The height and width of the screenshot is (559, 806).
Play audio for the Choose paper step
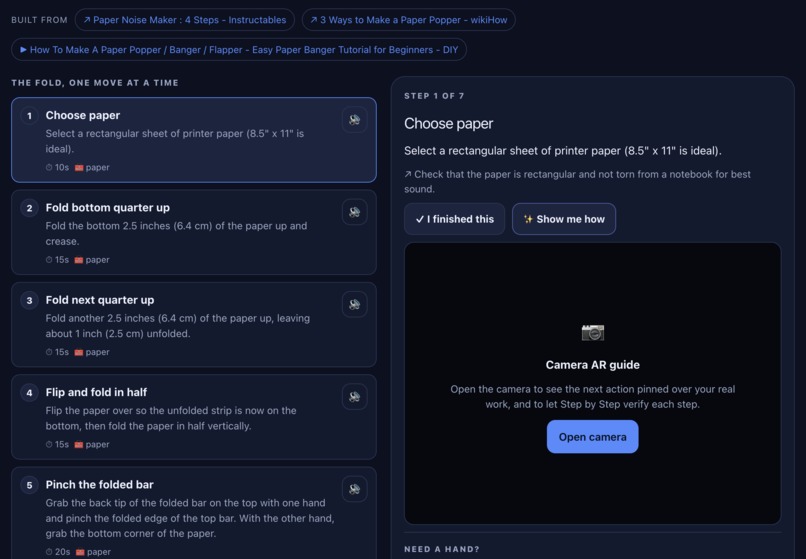click(354, 120)
